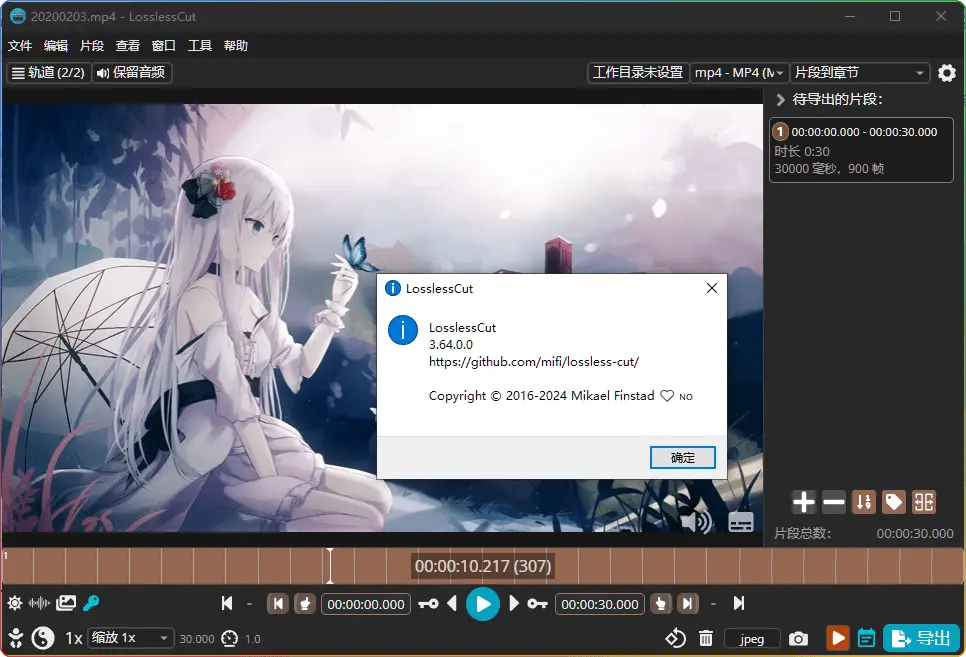Open the 查看 menu
The image size is (966, 657).
coord(128,46)
